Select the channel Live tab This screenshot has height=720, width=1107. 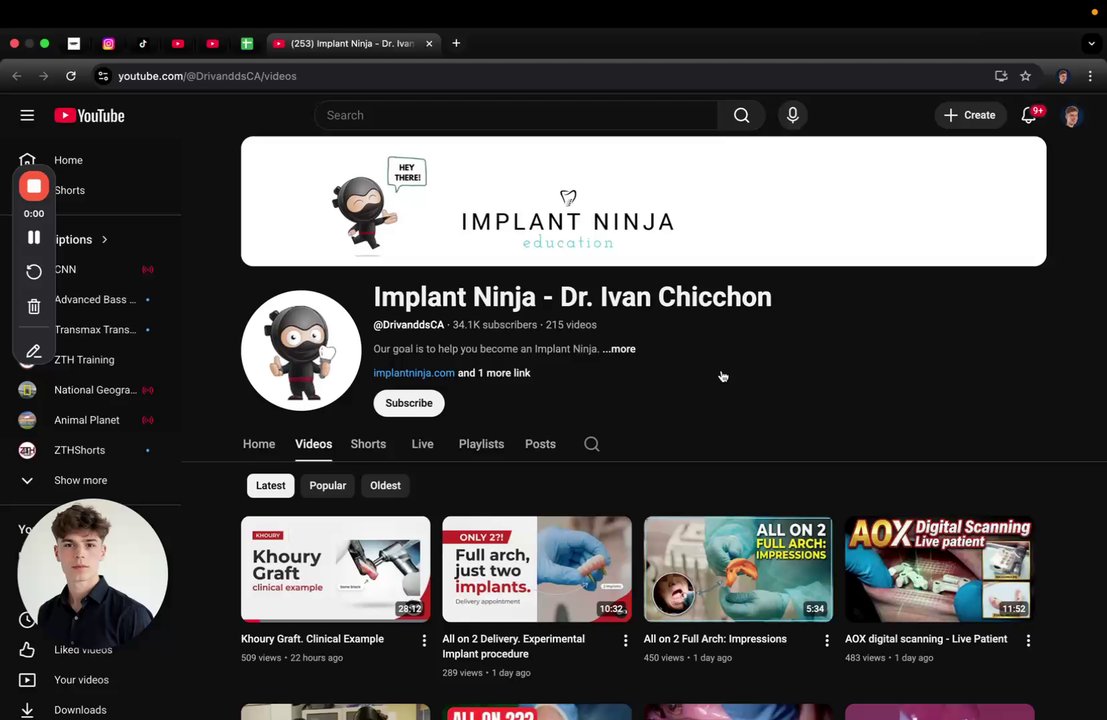pyautogui.click(x=422, y=444)
